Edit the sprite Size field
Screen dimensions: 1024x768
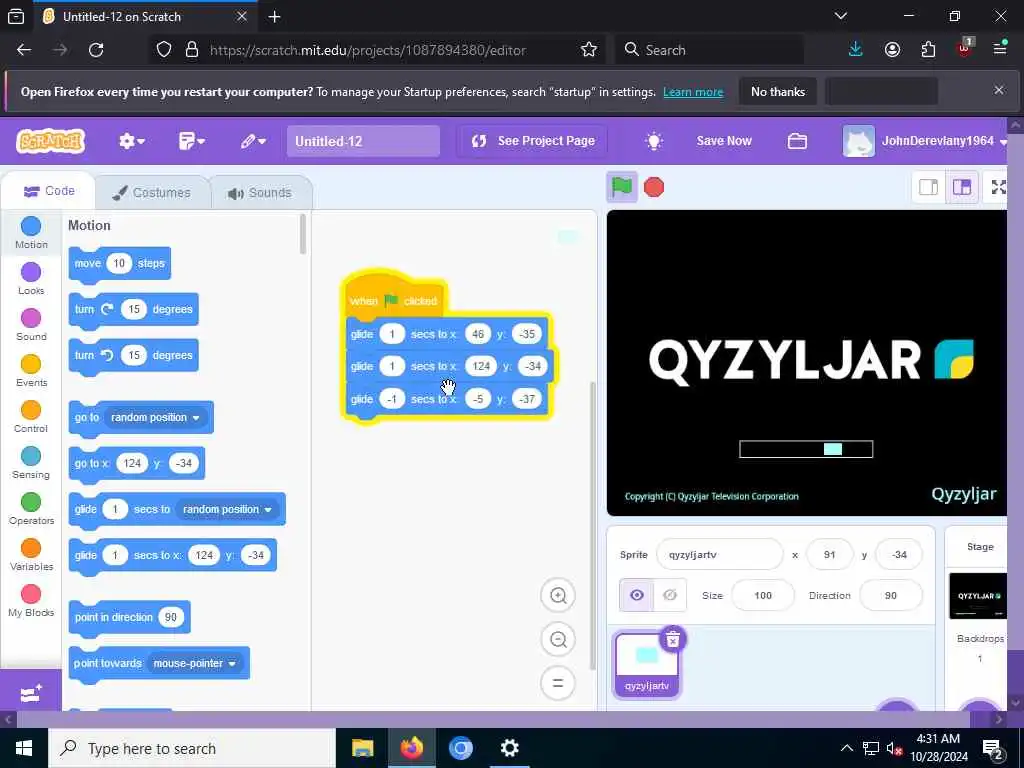(762, 596)
